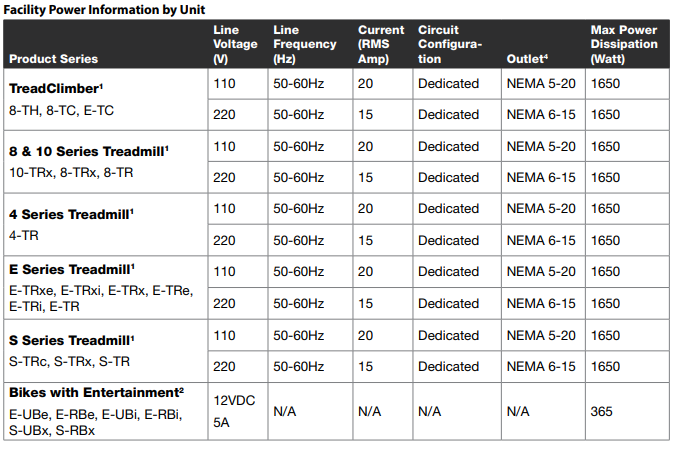Image resolution: width=681 pixels, height=451 pixels.
Task: Click the Current (RMS Amp) header
Action: click(381, 44)
